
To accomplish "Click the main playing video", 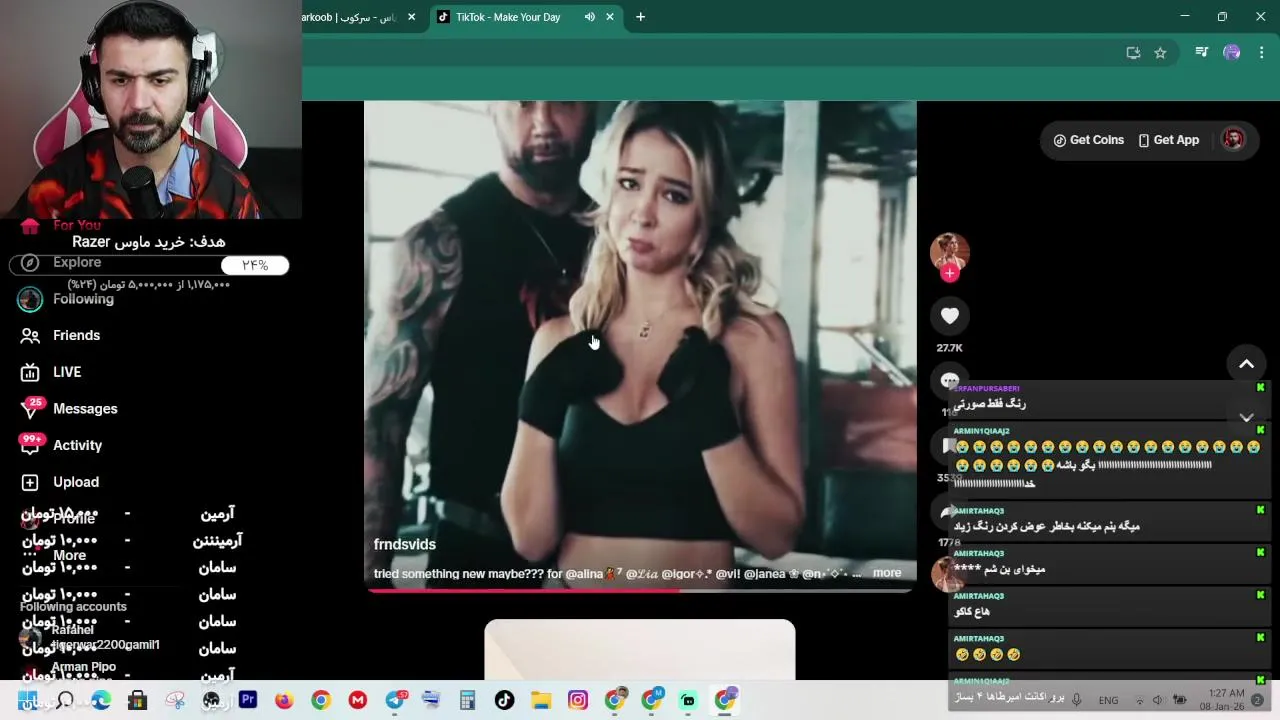I will pos(640,345).
